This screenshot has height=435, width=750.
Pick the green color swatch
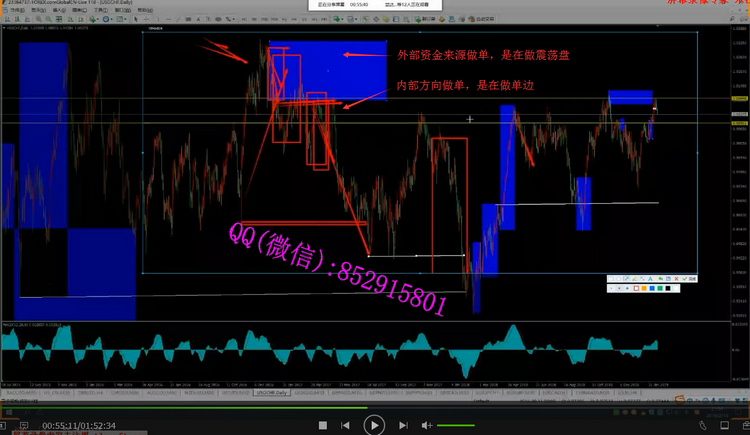(x=660, y=288)
